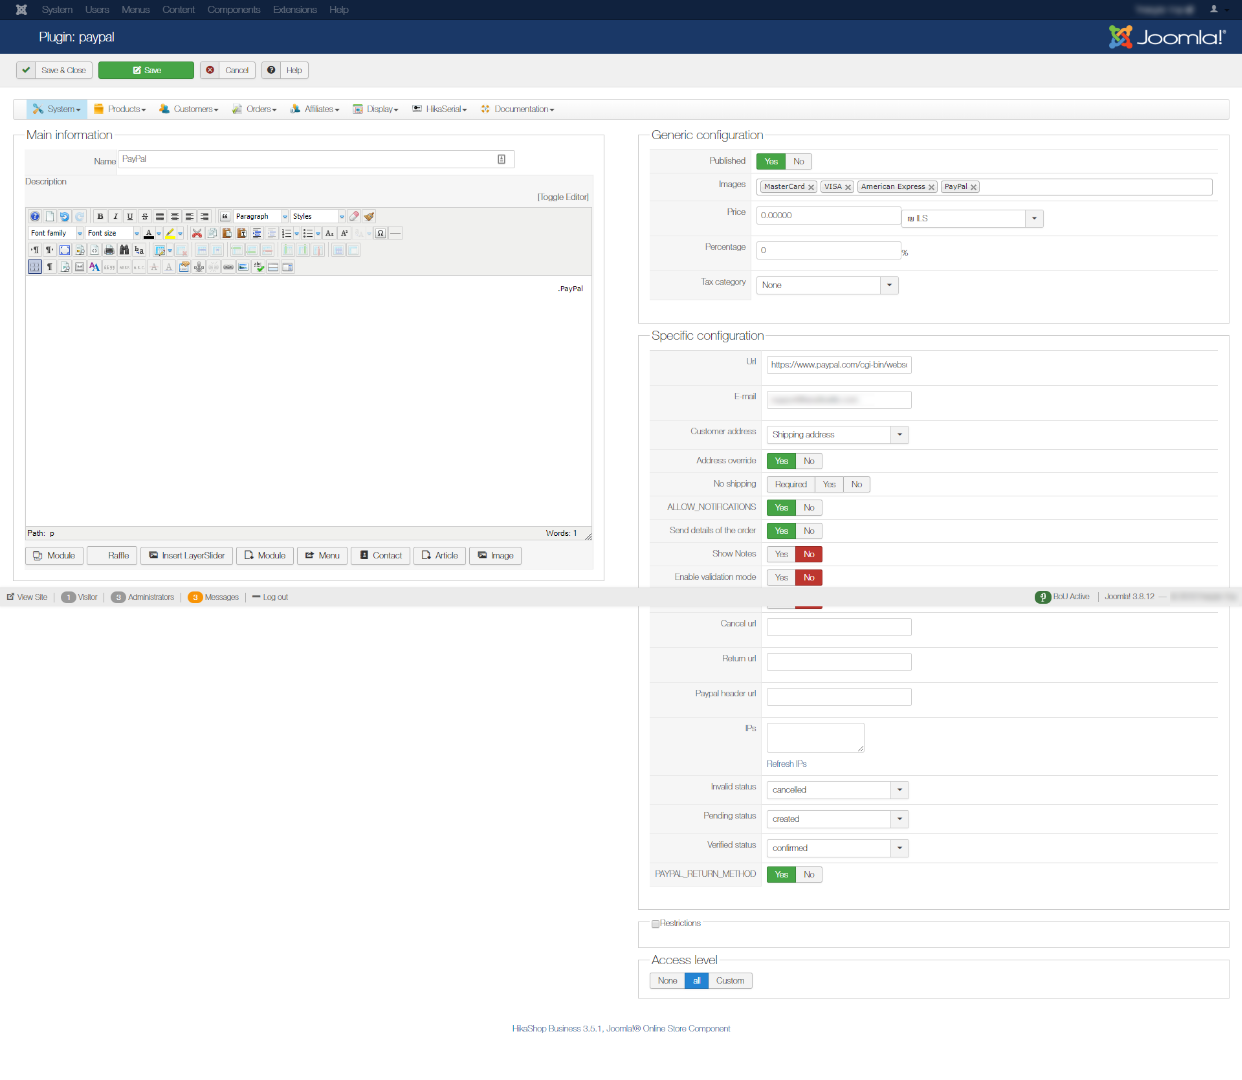
Task: Insert horizontal rule in editor
Action: (x=395, y=233)
